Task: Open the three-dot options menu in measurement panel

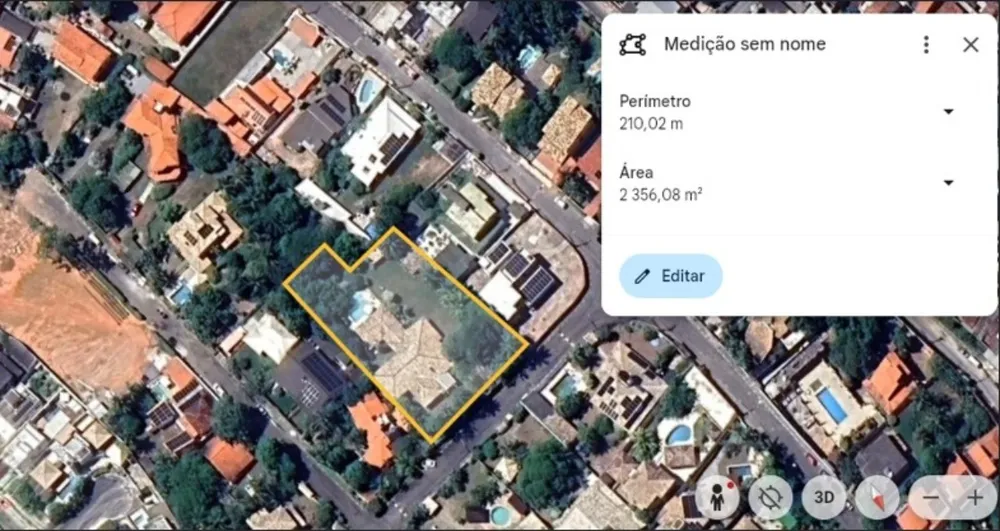Action: (926, 45)
